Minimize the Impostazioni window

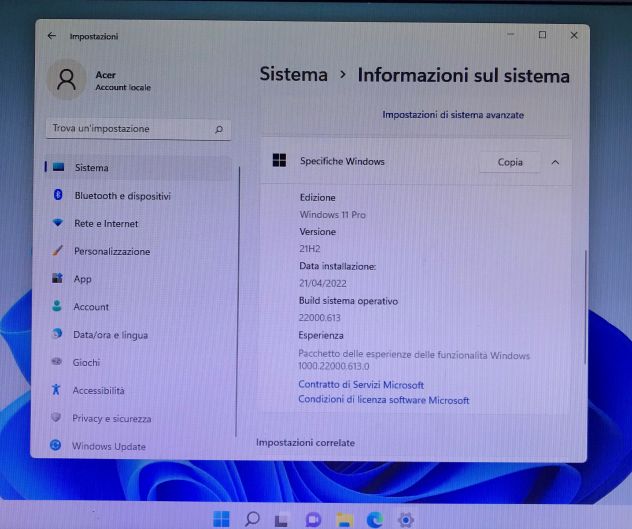511,35
